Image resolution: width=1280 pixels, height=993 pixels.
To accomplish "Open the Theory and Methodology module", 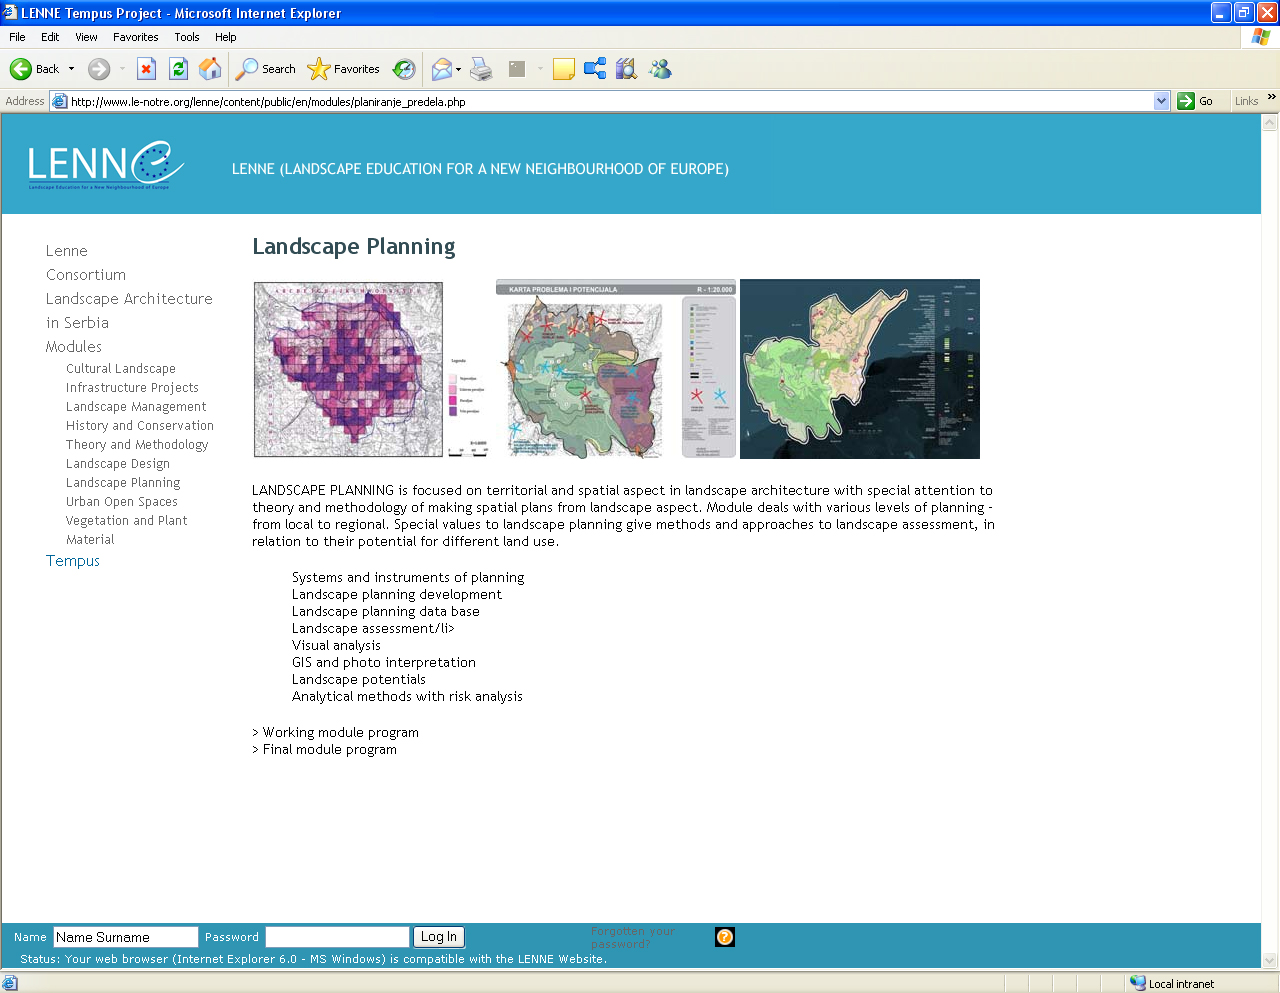I will tap(137, 445).
